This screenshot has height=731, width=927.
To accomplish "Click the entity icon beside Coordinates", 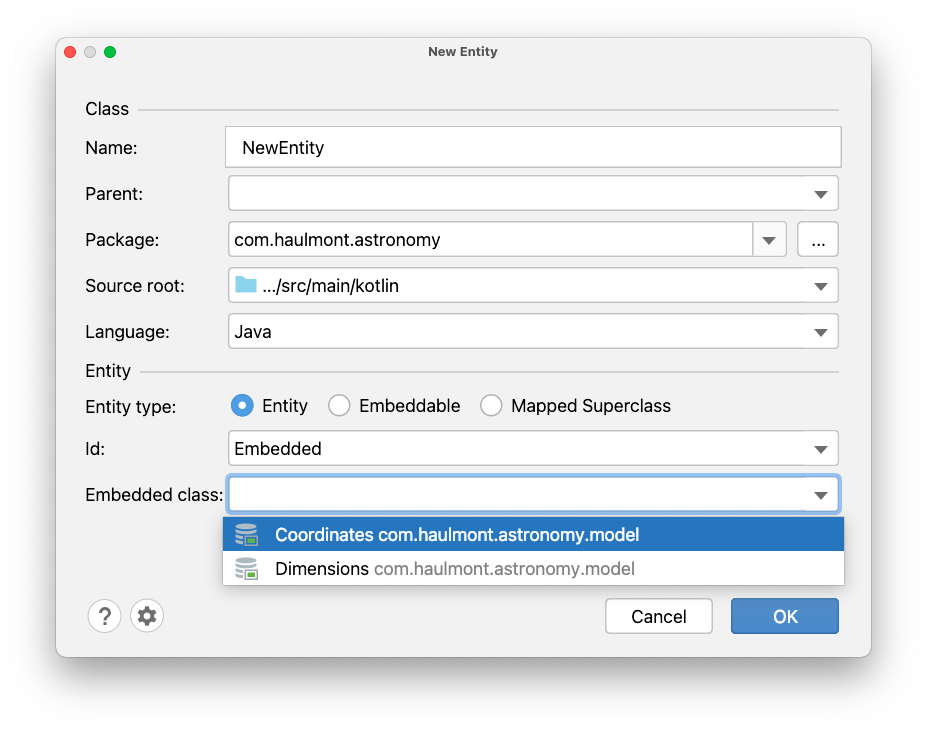I will pos(246,534).
